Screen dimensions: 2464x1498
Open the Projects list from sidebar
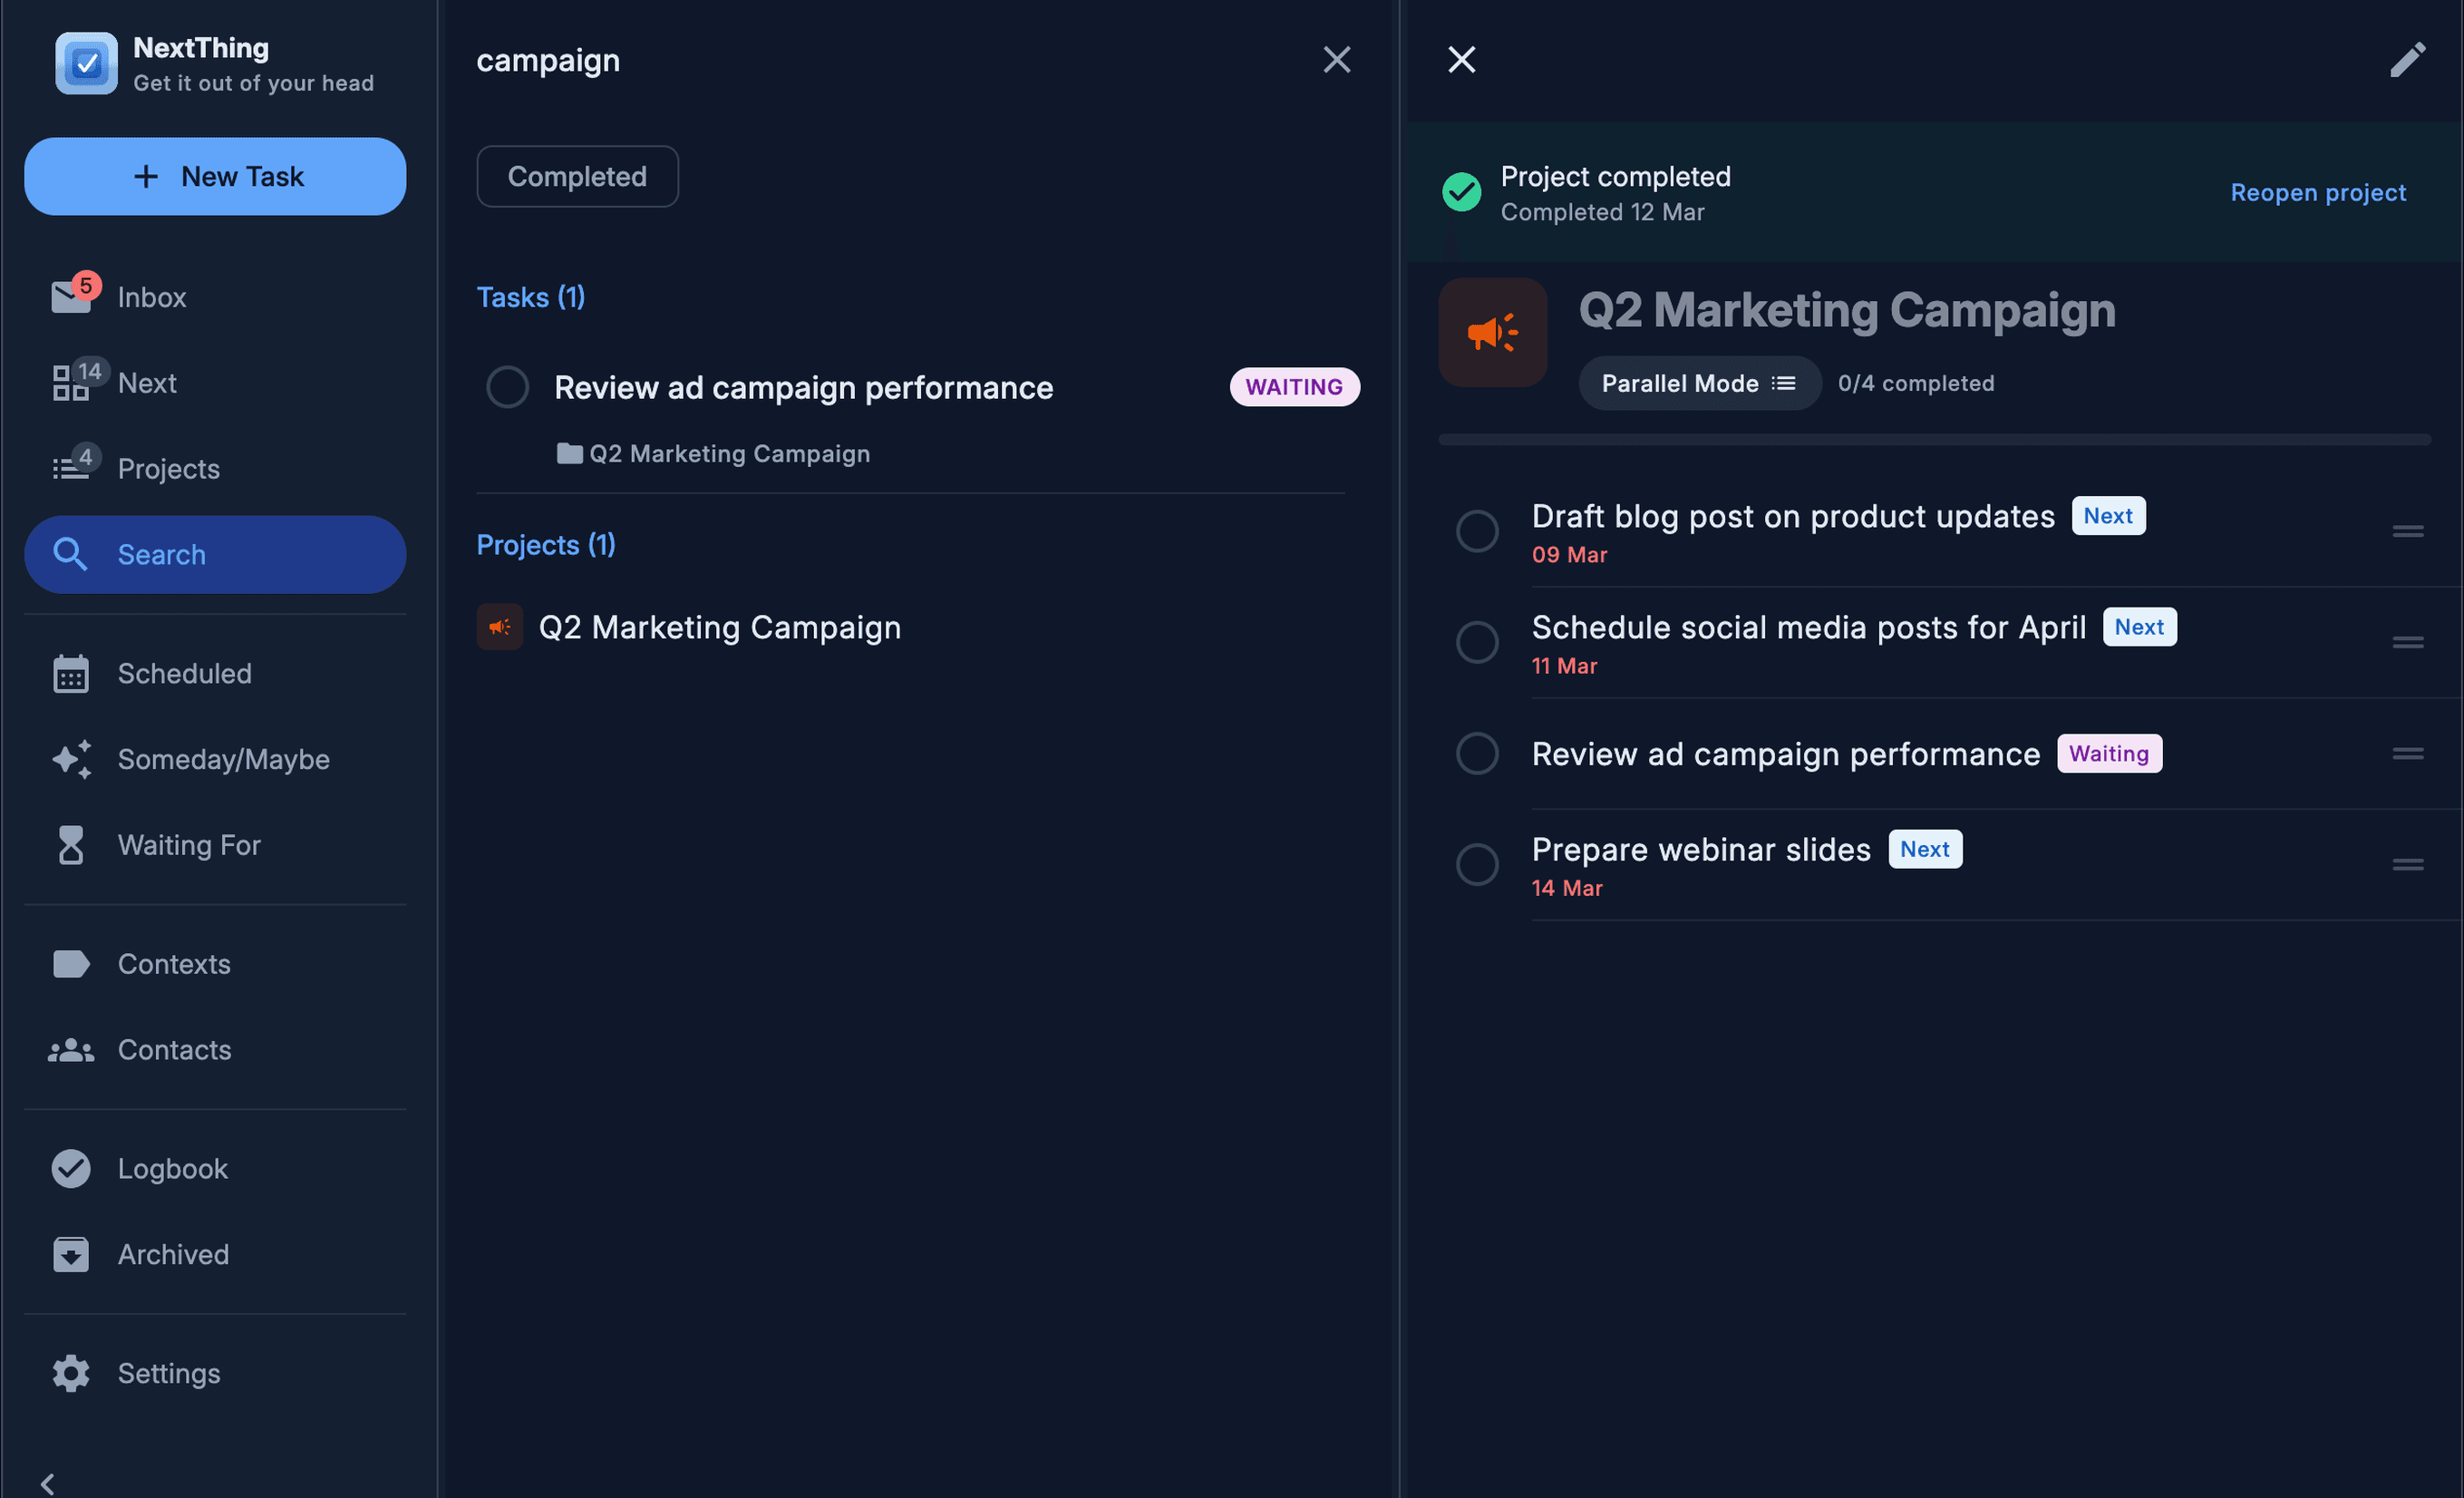click(x=167, y=468)
